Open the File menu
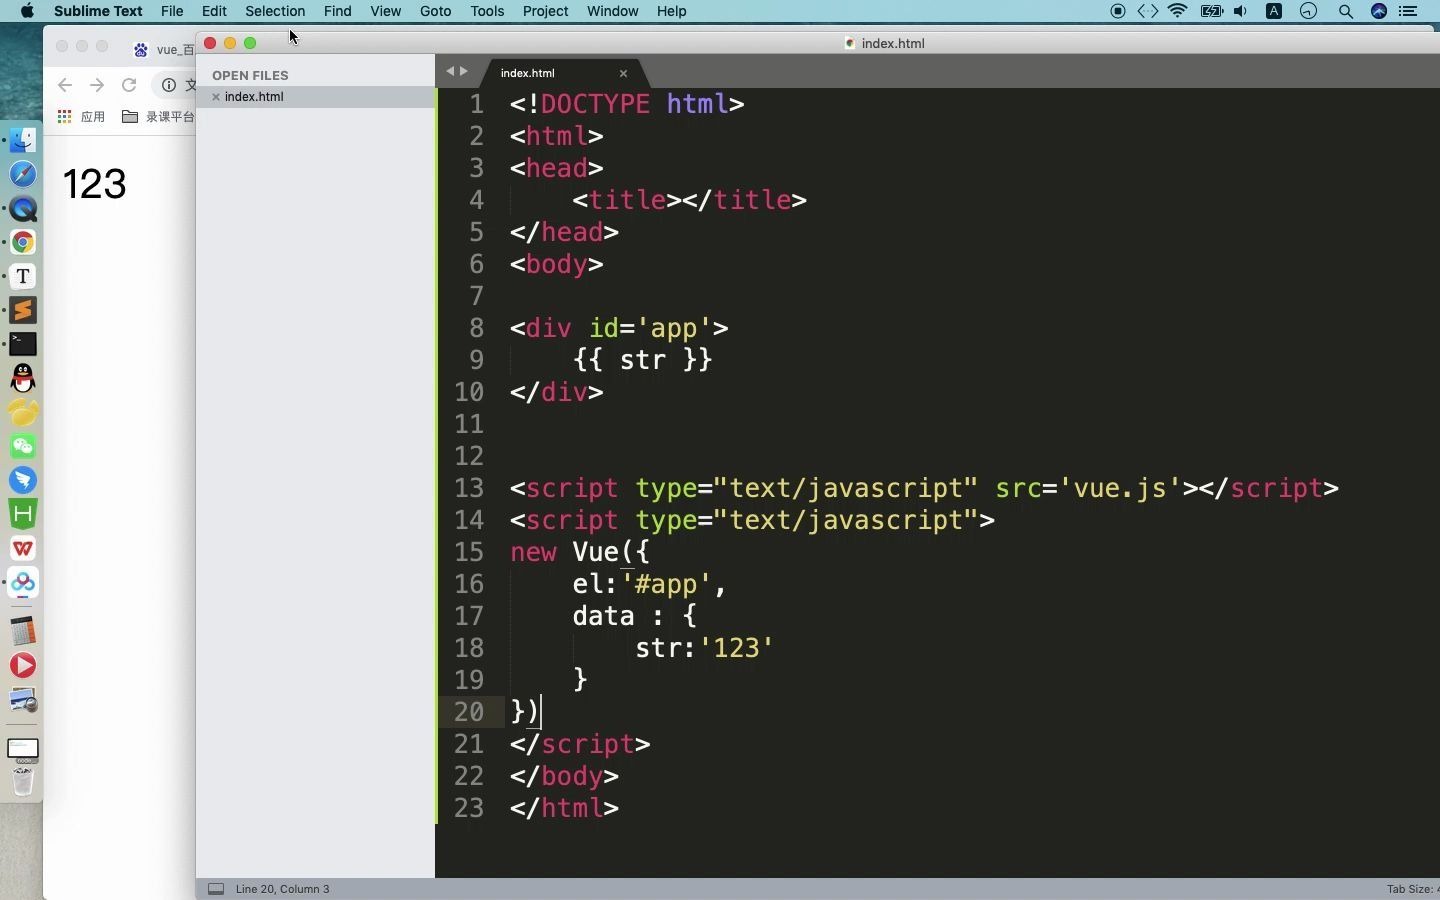This screenshot has width=1440, height=900. 172,11
